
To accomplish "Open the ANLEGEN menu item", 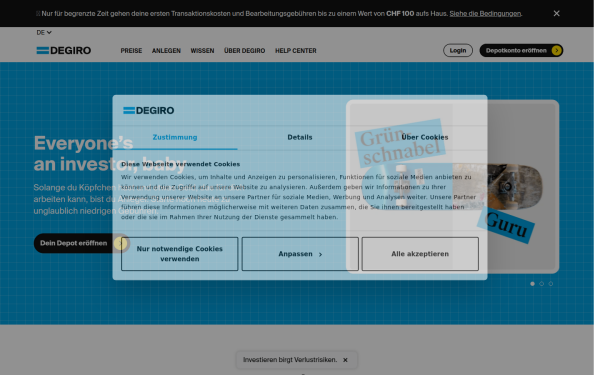I will coord(166,51).
